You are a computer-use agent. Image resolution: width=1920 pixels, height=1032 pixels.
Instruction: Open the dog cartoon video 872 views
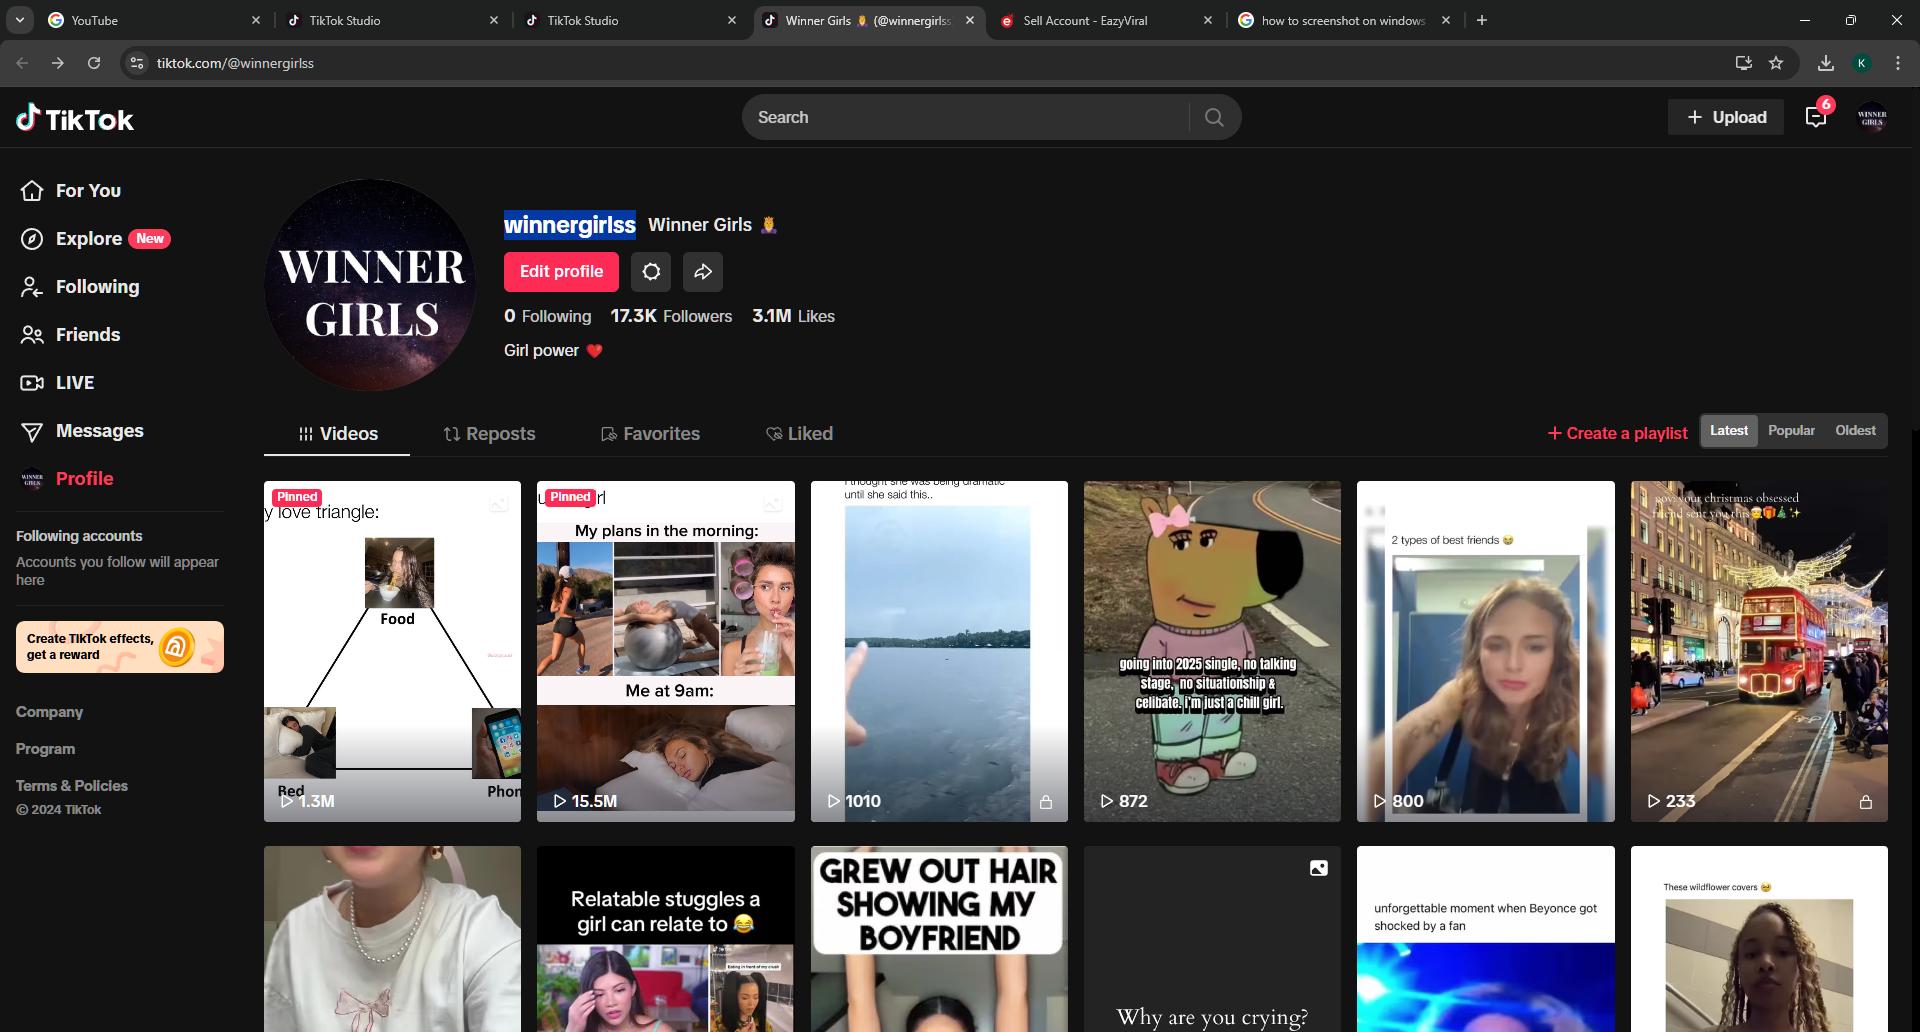1212,651
